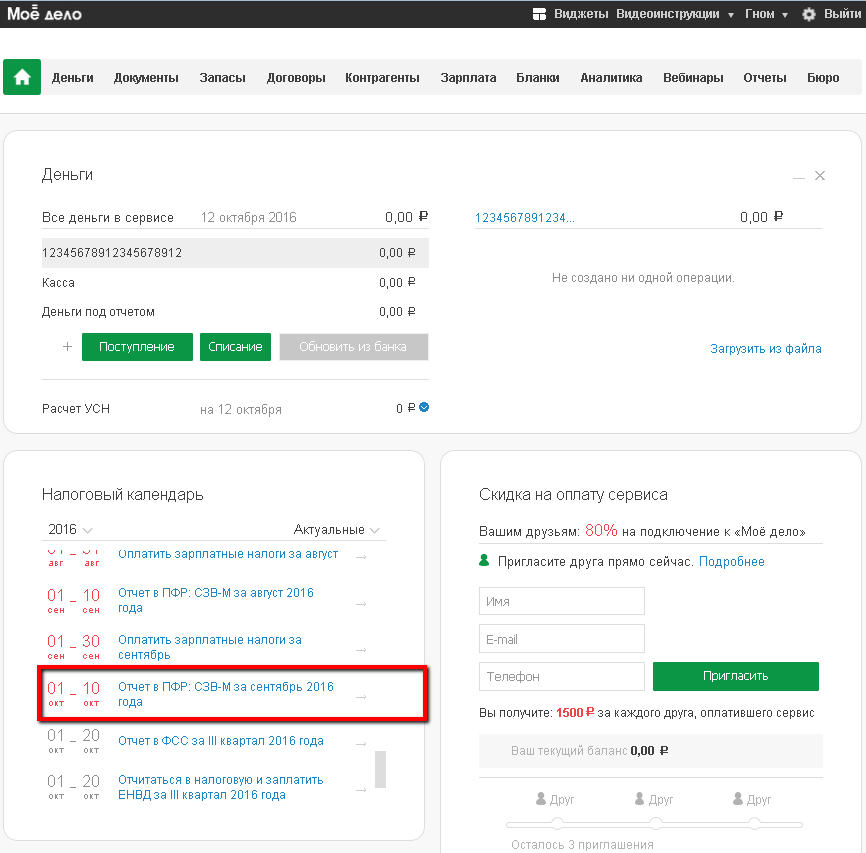
Task: Click the Имя input field
Action: point(562,601)
